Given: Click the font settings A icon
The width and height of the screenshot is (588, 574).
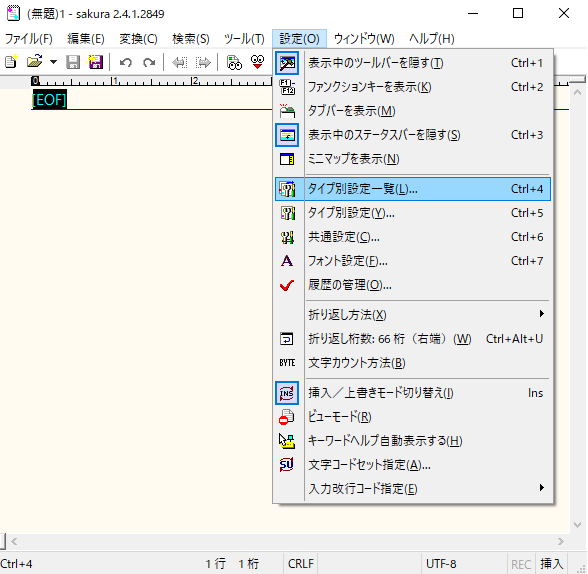Looking at the screenshot, I should click(287, 261).
